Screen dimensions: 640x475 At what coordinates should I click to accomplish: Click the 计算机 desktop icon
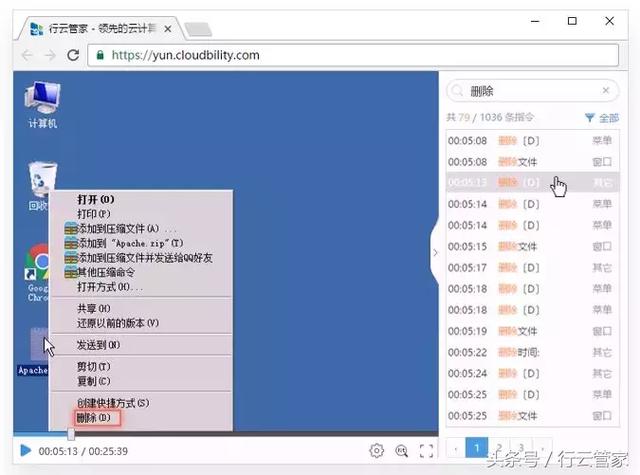(42, 104)
